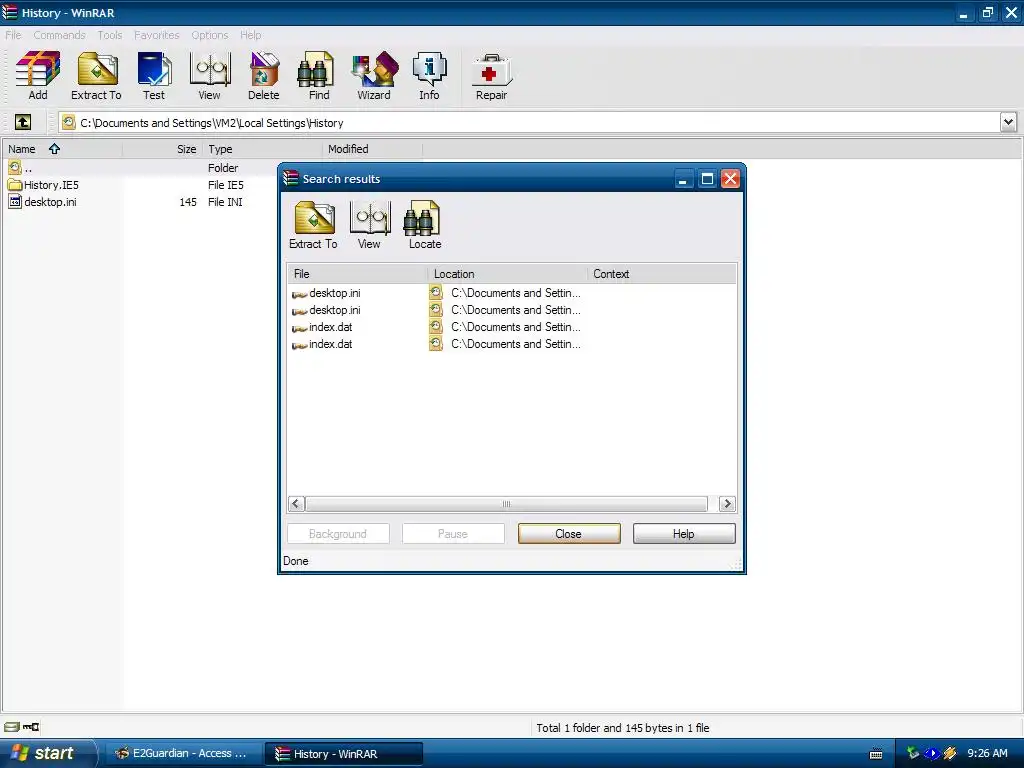Go up one folder level icon
The height and width of the screenshot is (768, 1024).
tap(22, 122)
